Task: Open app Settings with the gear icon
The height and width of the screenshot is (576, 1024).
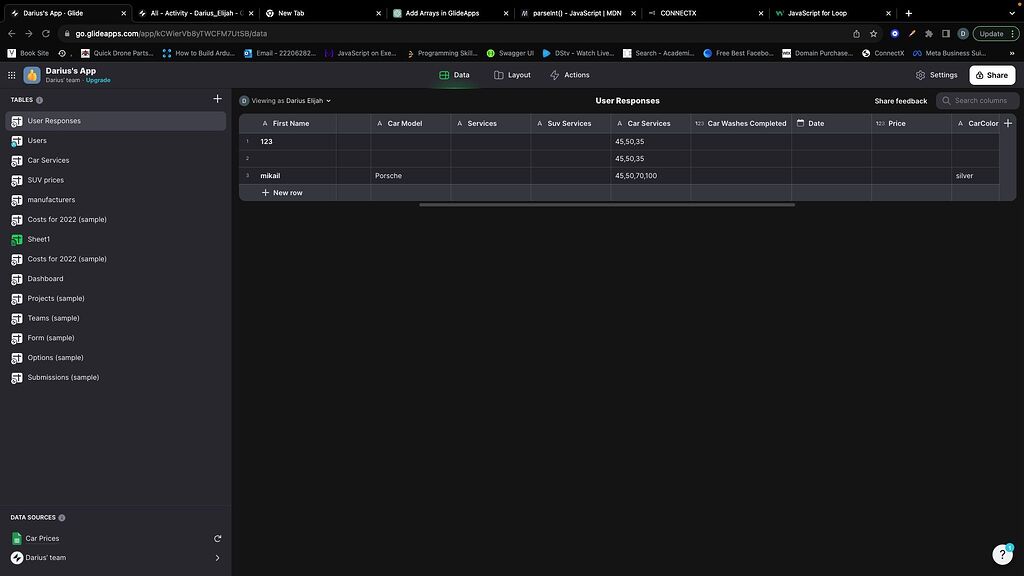Action: 937,74
